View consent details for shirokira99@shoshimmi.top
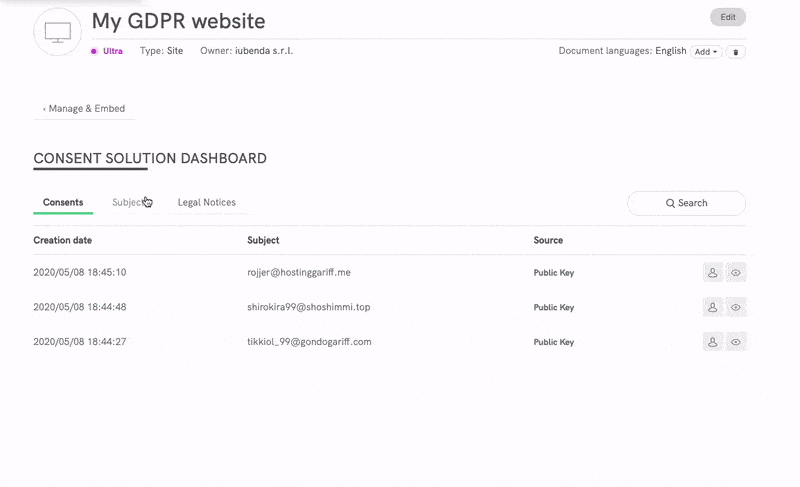 click(736, 307)
